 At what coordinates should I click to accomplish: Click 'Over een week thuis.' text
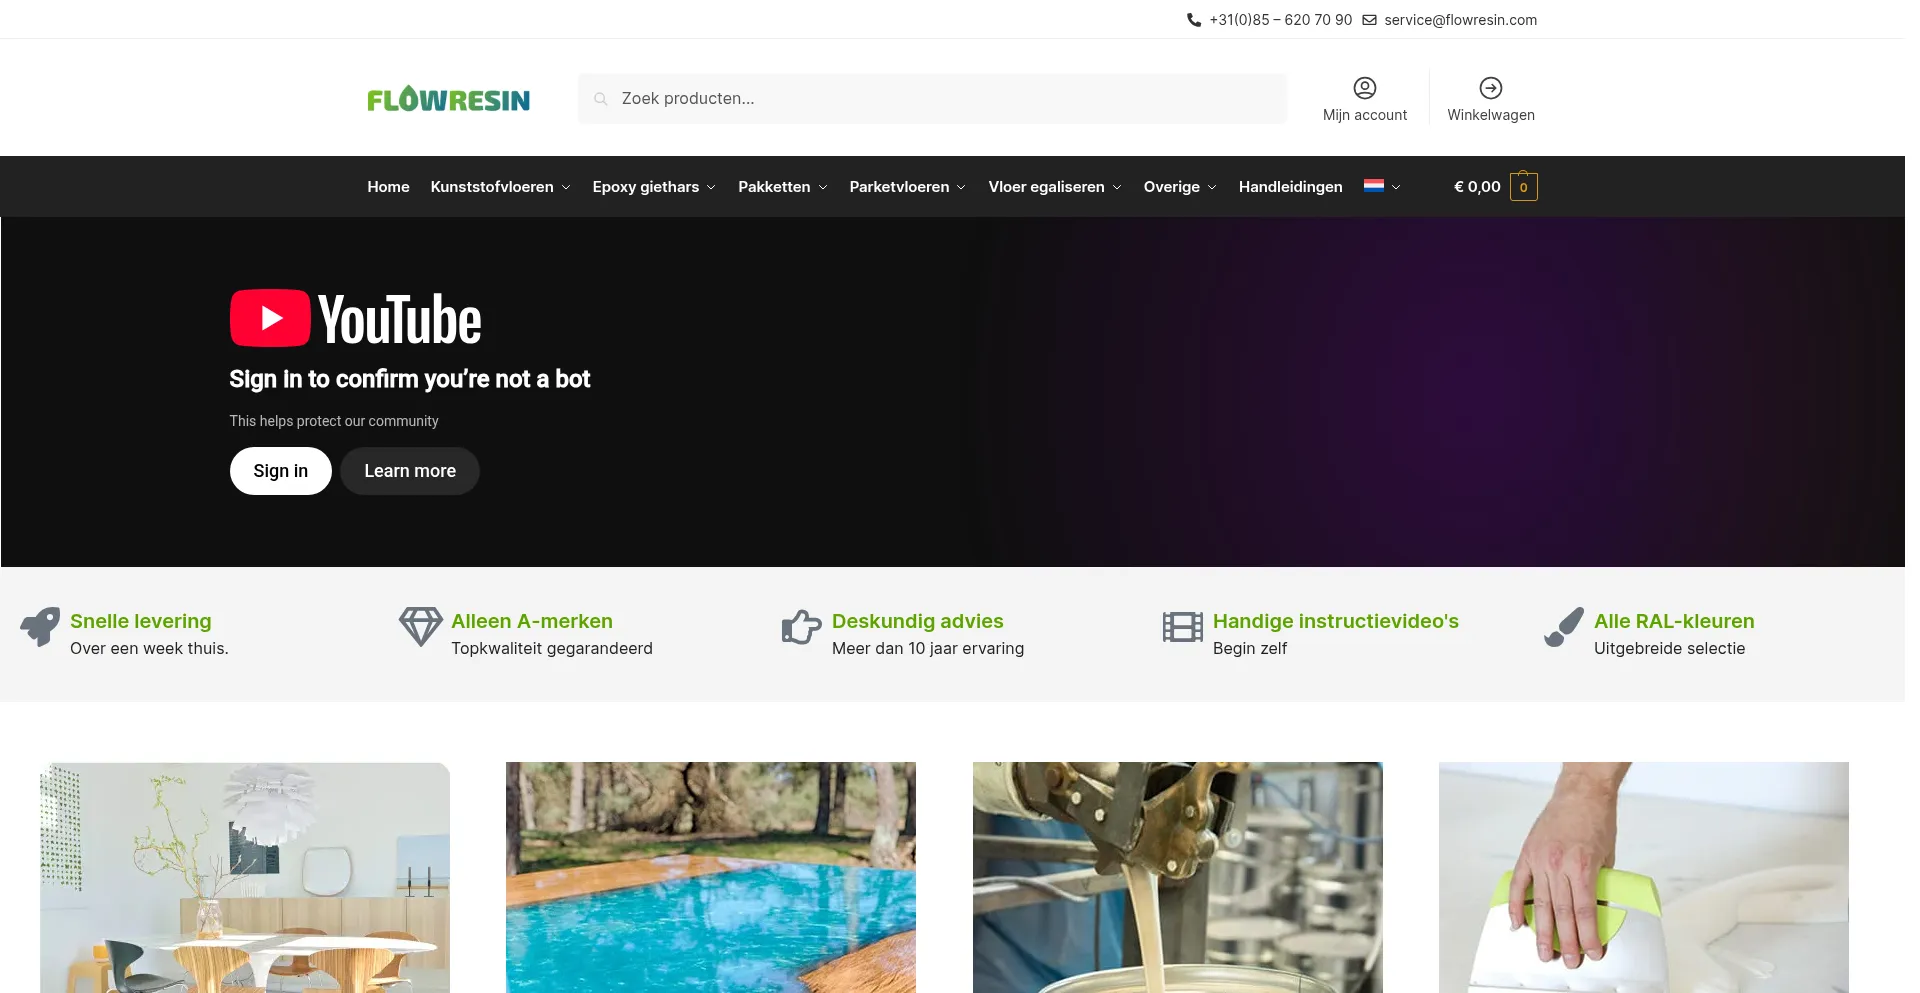tap(149, 648)
